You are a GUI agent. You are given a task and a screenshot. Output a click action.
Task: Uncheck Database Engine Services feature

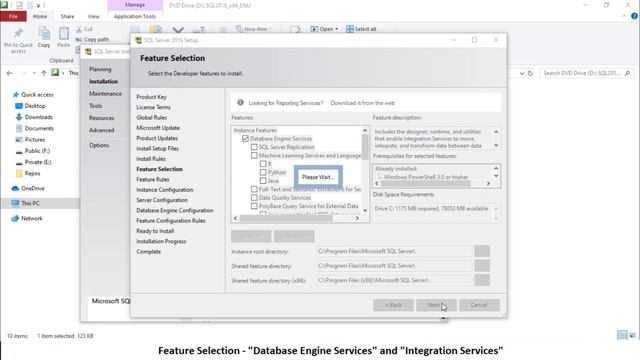pyautogui.click(x=245, y=139)
